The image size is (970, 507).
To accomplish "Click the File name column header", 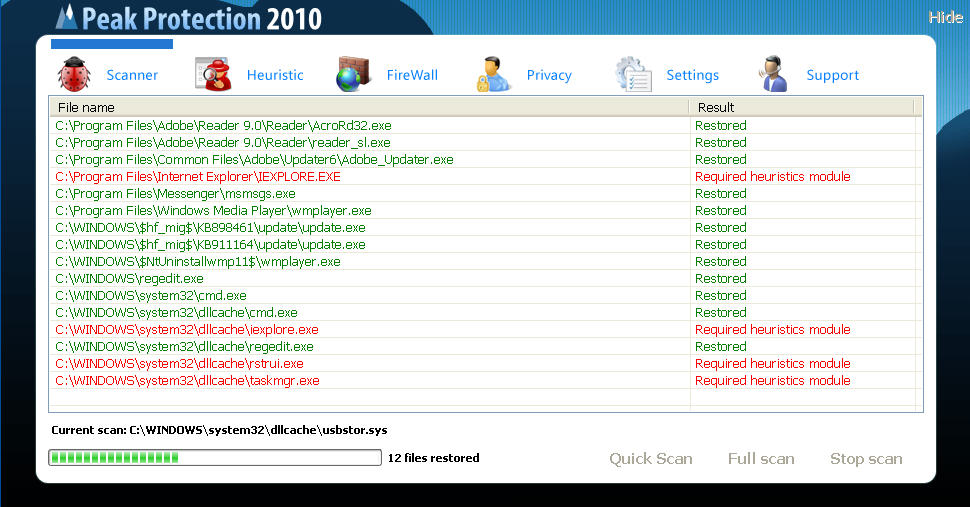I will [369, 108].
